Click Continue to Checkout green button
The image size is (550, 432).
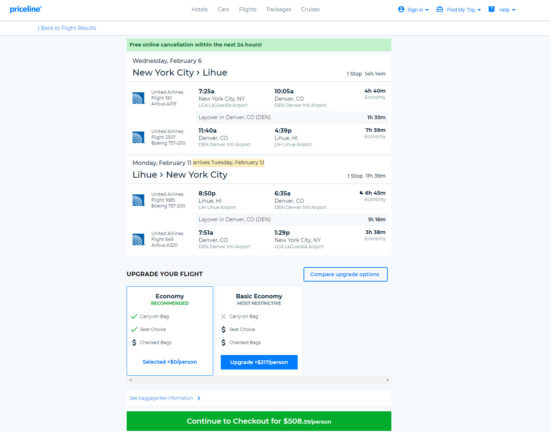(259, 421)
